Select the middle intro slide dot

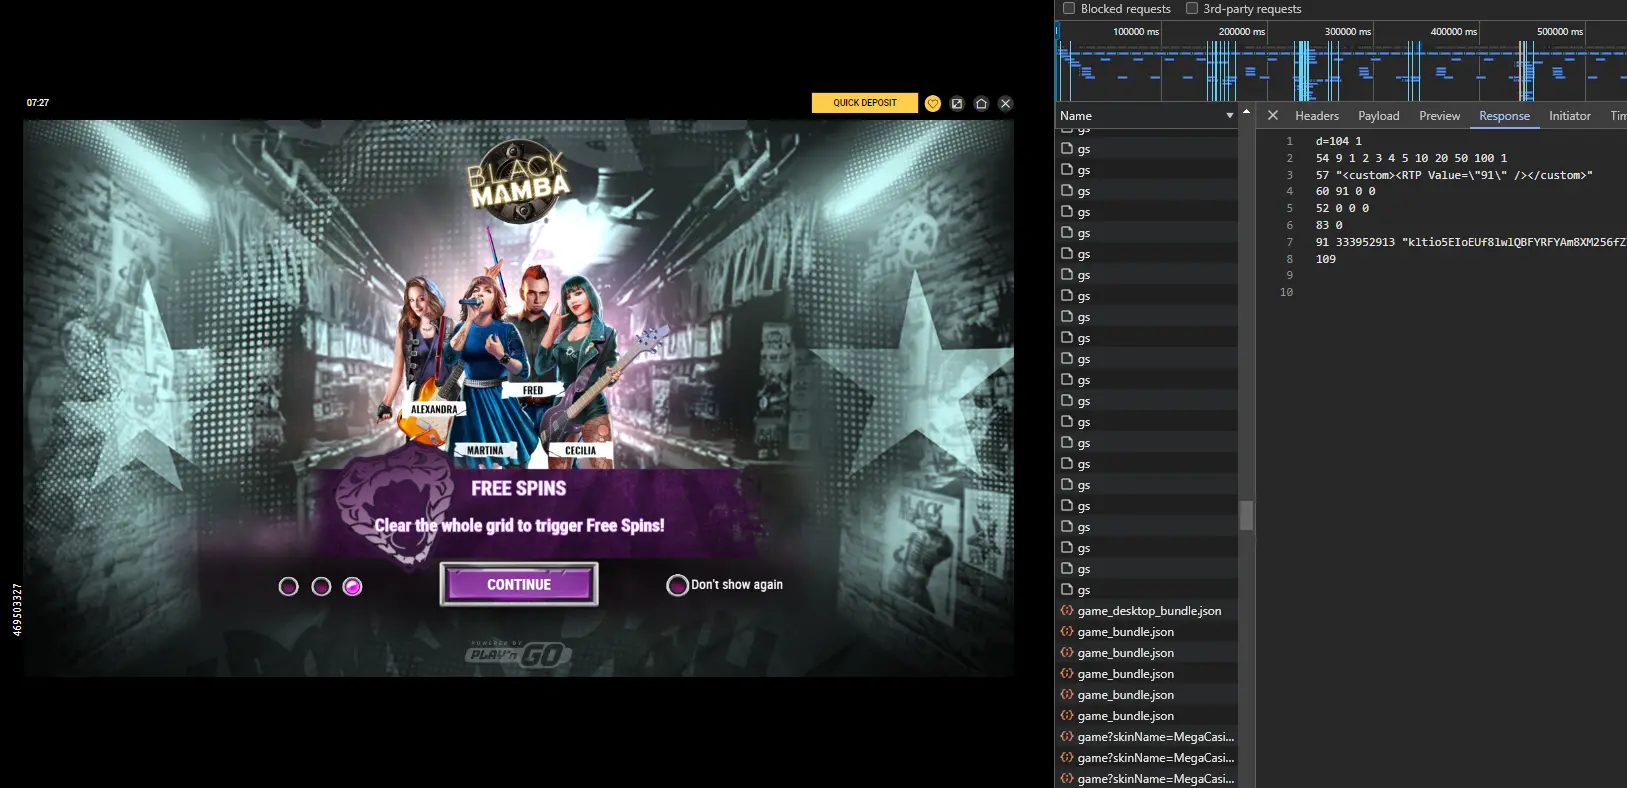pyautogui.click(x=321, y=586)
